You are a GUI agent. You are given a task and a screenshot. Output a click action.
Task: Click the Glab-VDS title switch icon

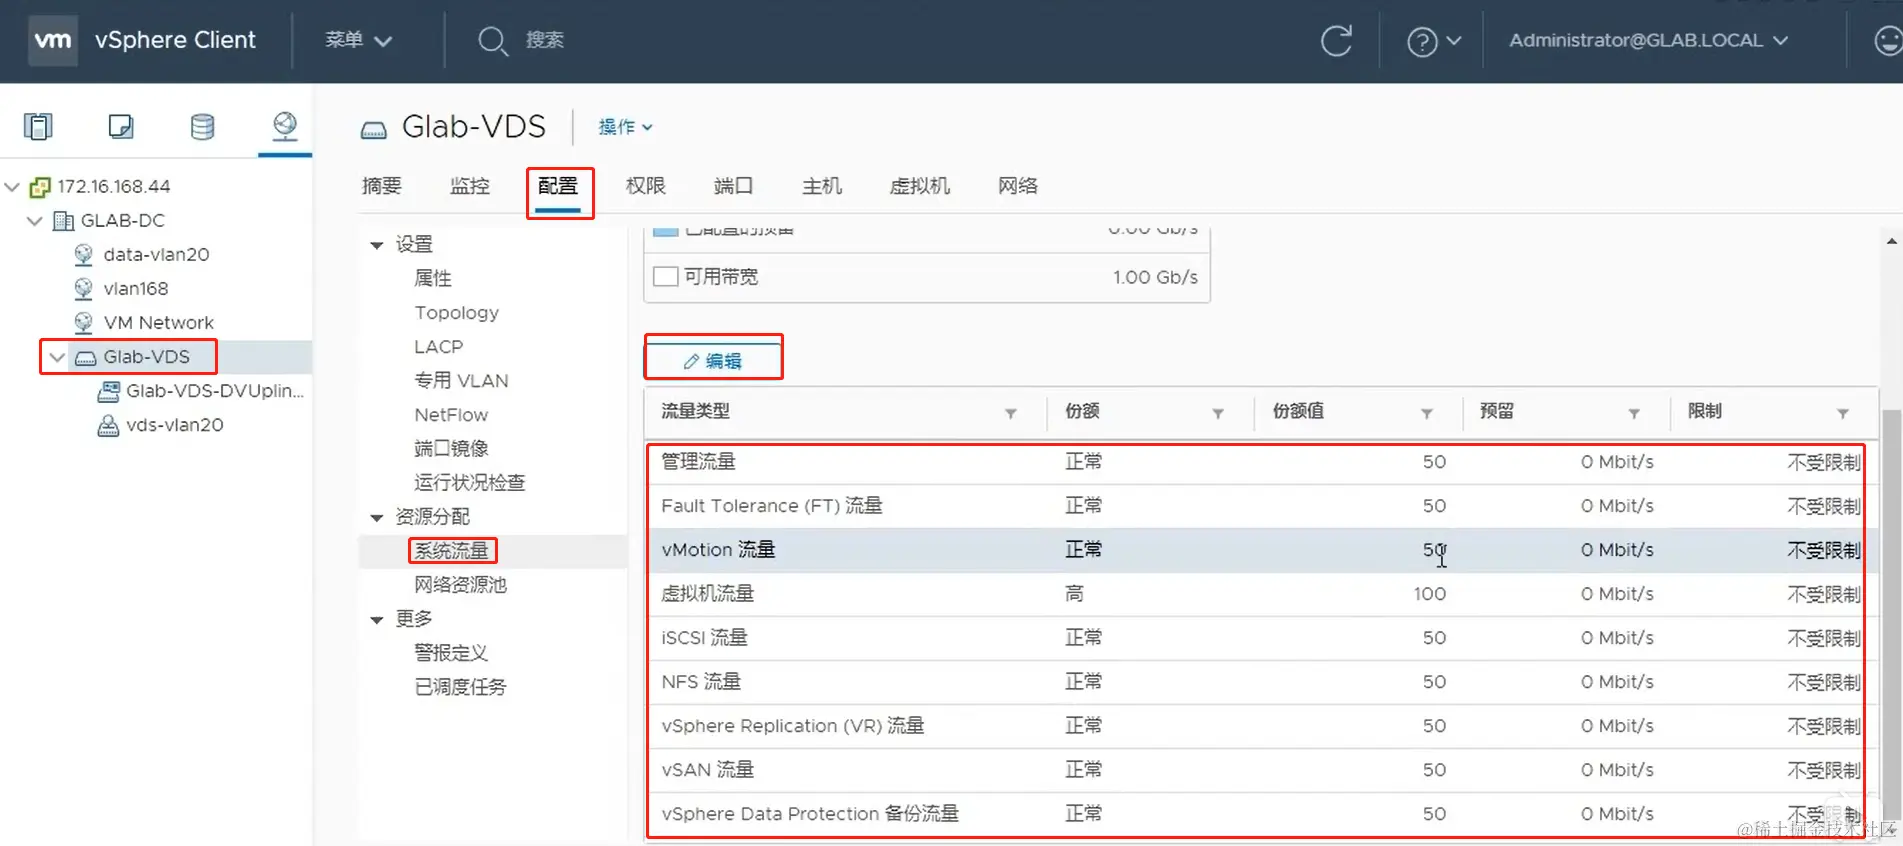374,129
